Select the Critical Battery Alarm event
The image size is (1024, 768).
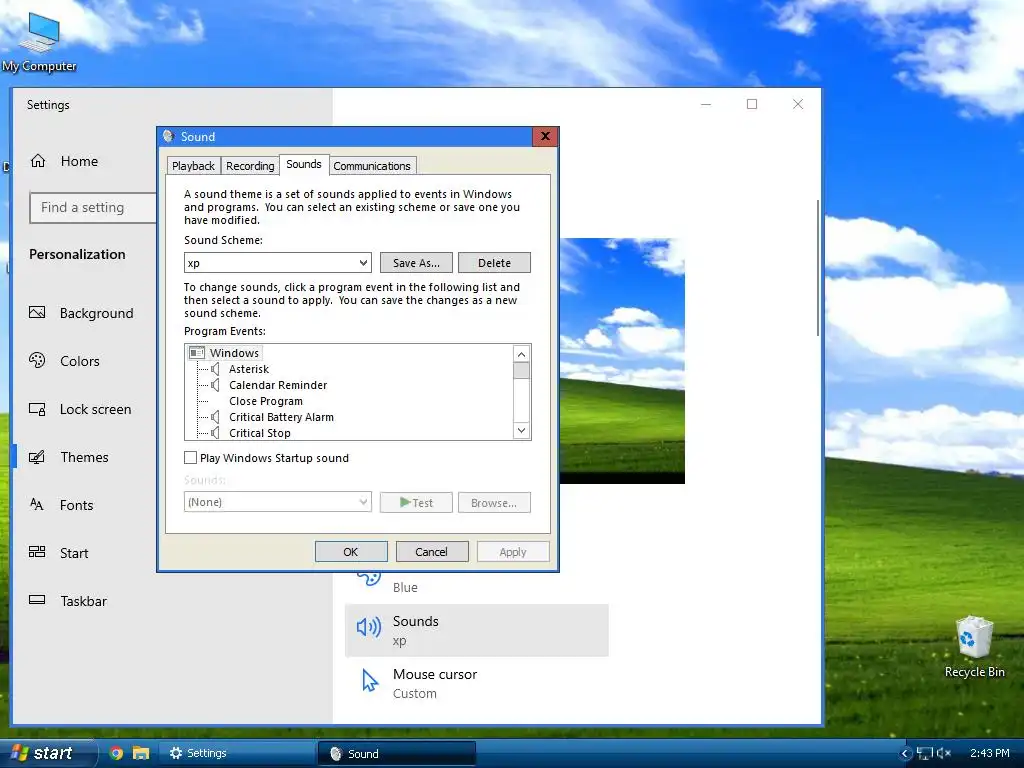point(281,417)
